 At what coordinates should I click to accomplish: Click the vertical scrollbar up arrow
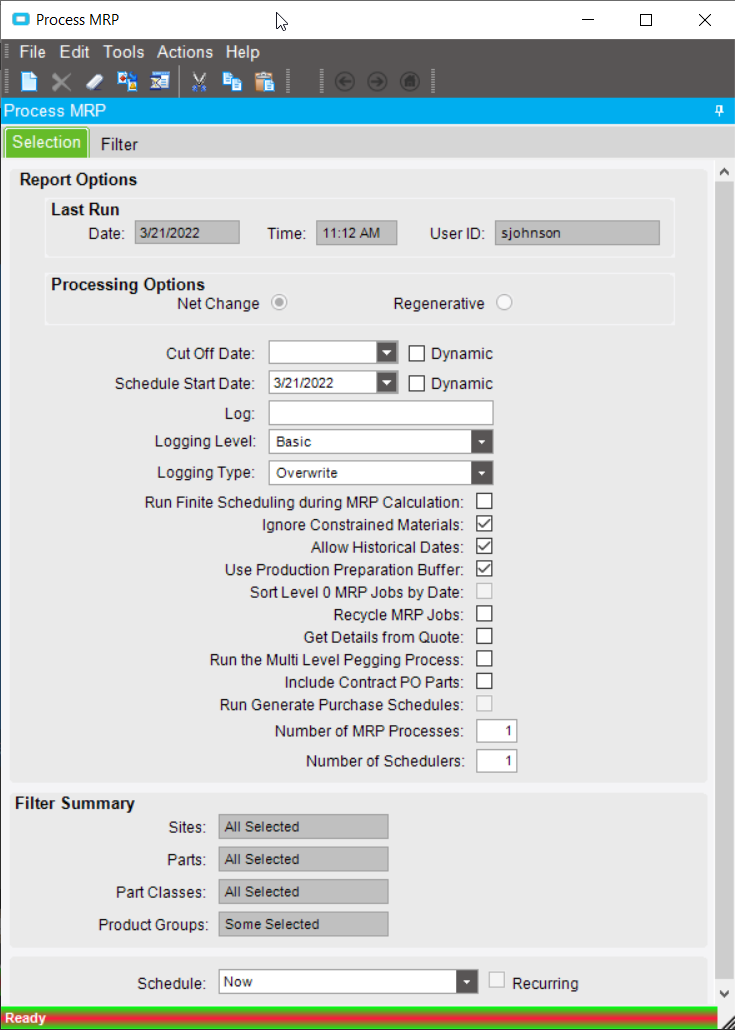724,172
